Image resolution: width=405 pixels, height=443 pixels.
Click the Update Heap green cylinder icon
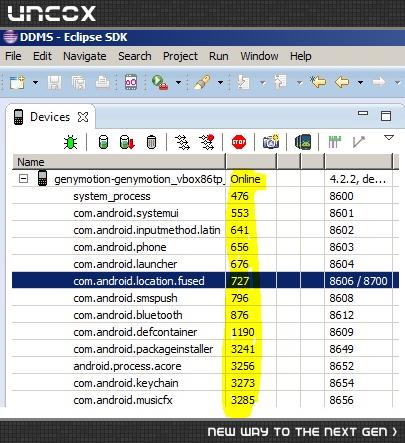(x=104, y=142)
